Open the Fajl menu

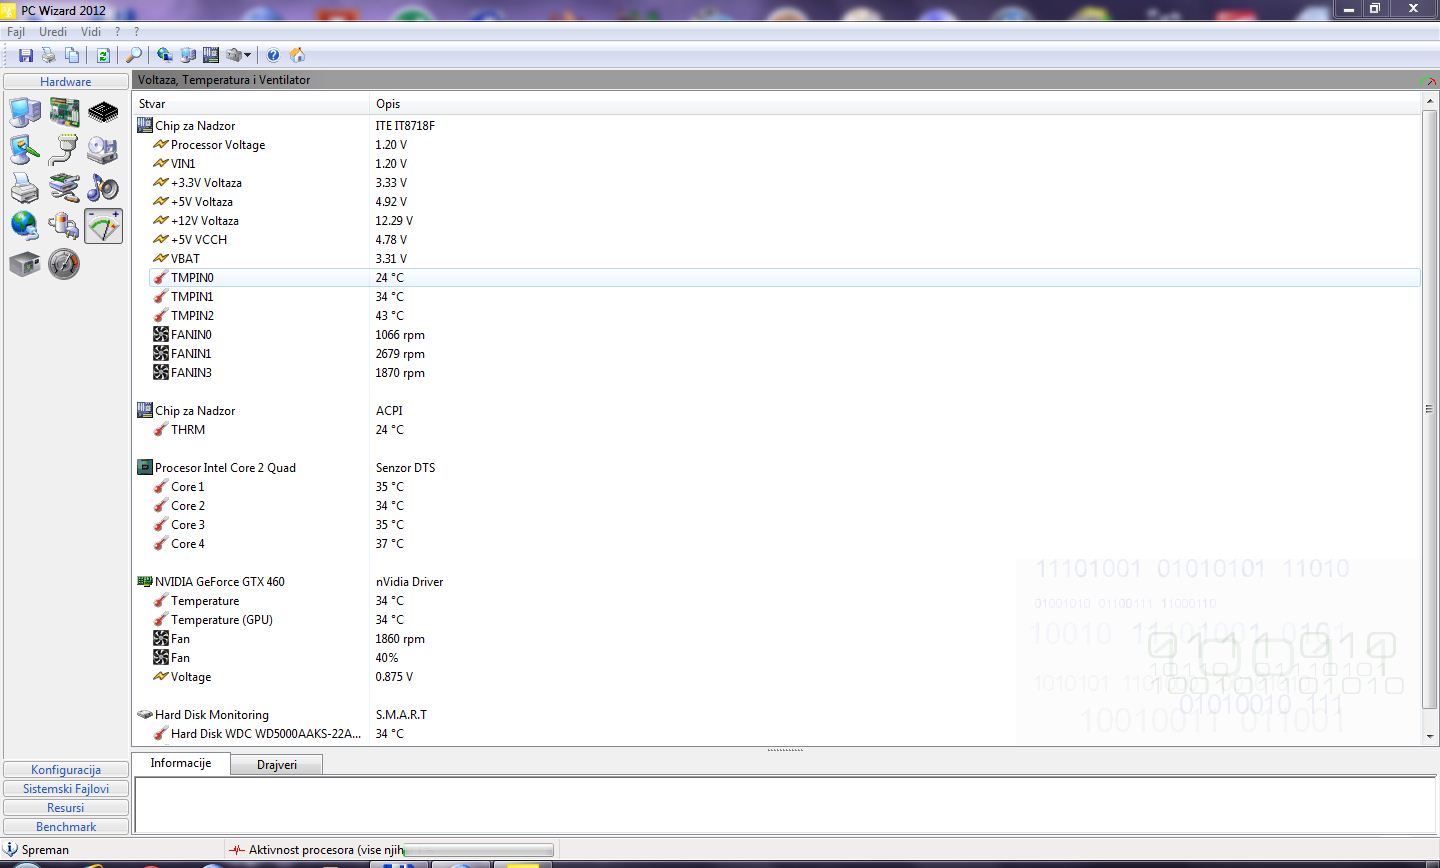tap(16, 31)
